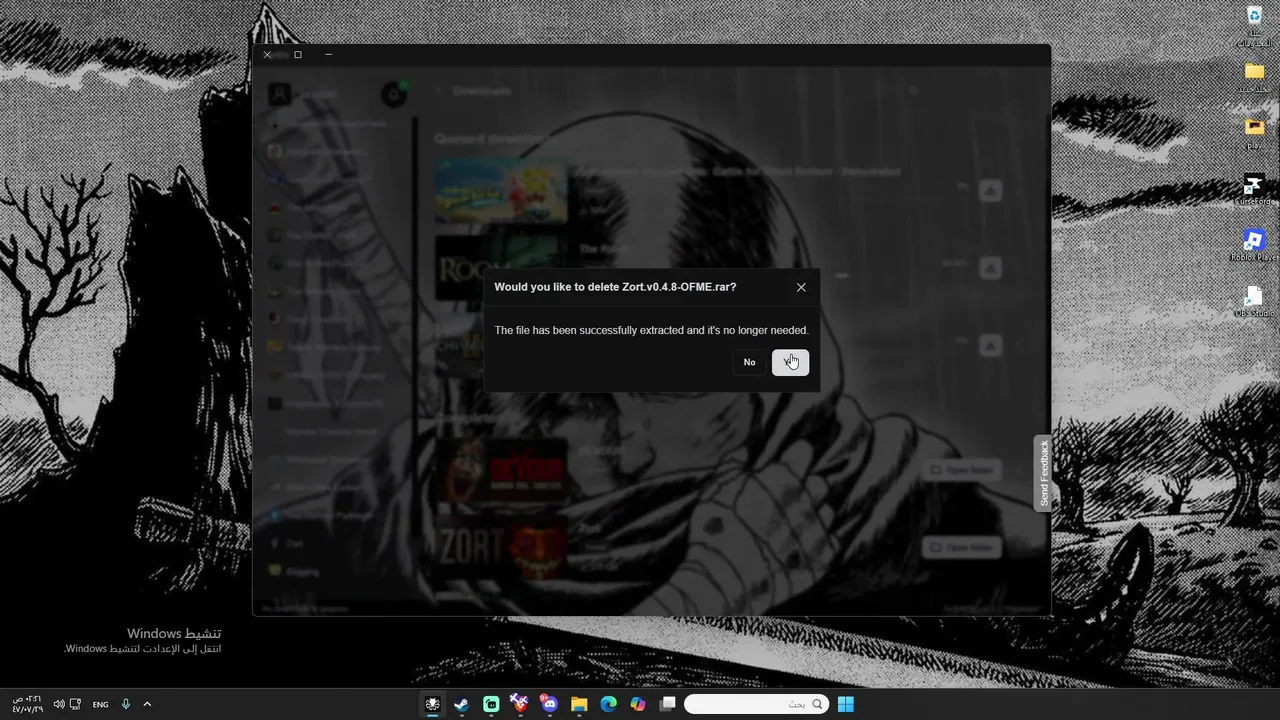Open the Hydra launcher taskbar icon
This screenshot has height=720, width=1280.
432,704
